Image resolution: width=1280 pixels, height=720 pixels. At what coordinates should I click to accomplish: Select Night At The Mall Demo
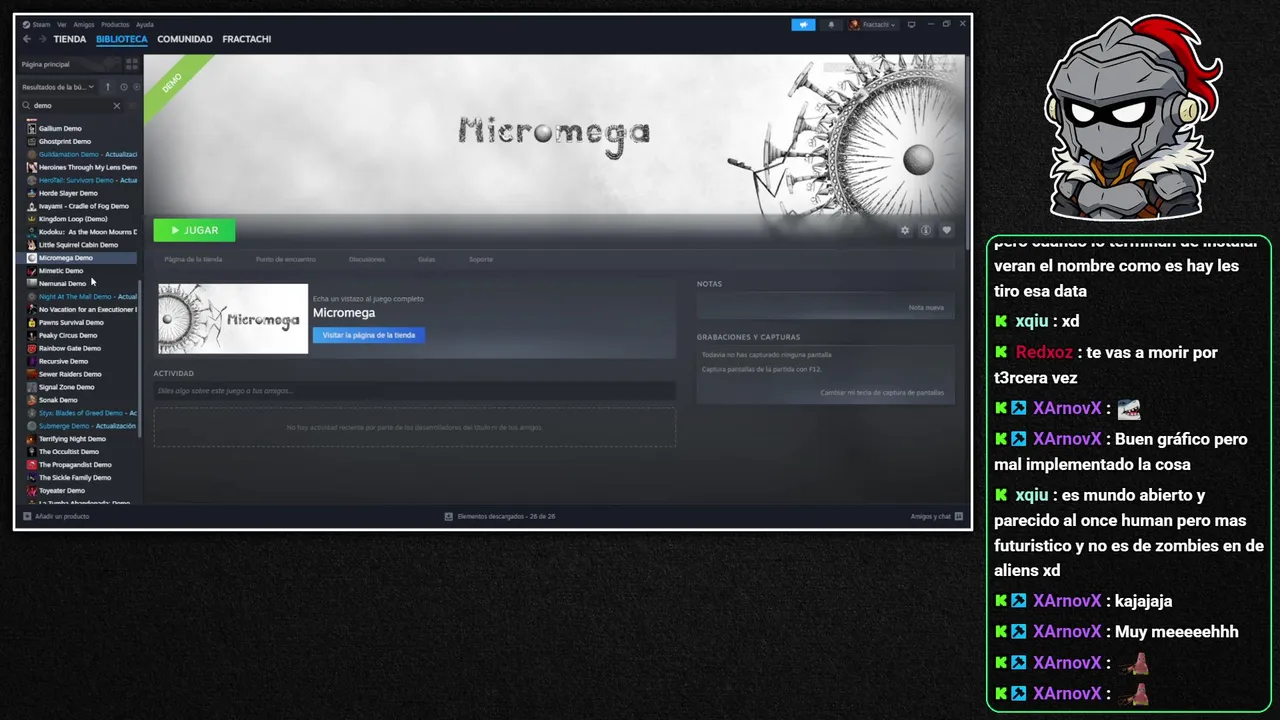click(81, 297)
